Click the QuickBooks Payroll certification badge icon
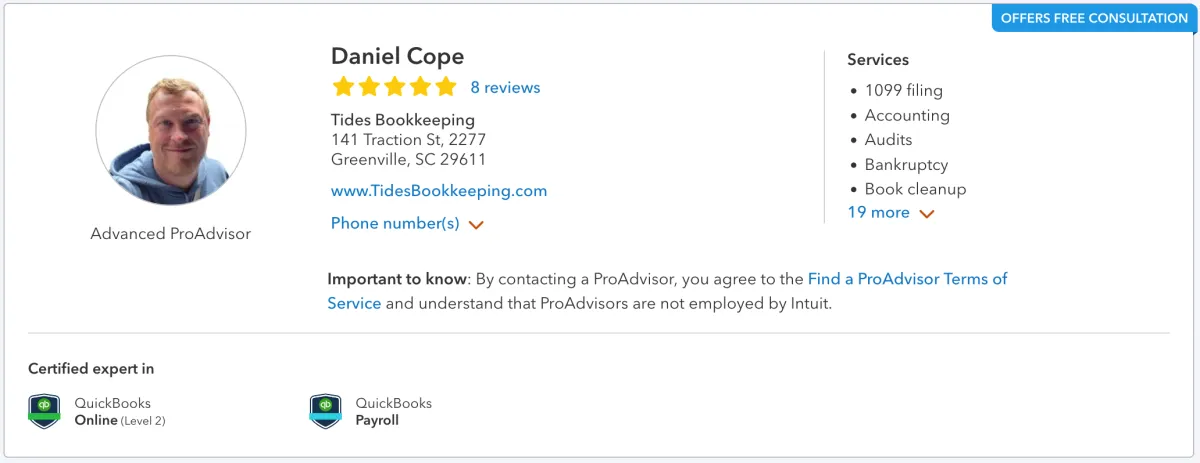Viewport: 1200px width, 463px height. [326, 411]
